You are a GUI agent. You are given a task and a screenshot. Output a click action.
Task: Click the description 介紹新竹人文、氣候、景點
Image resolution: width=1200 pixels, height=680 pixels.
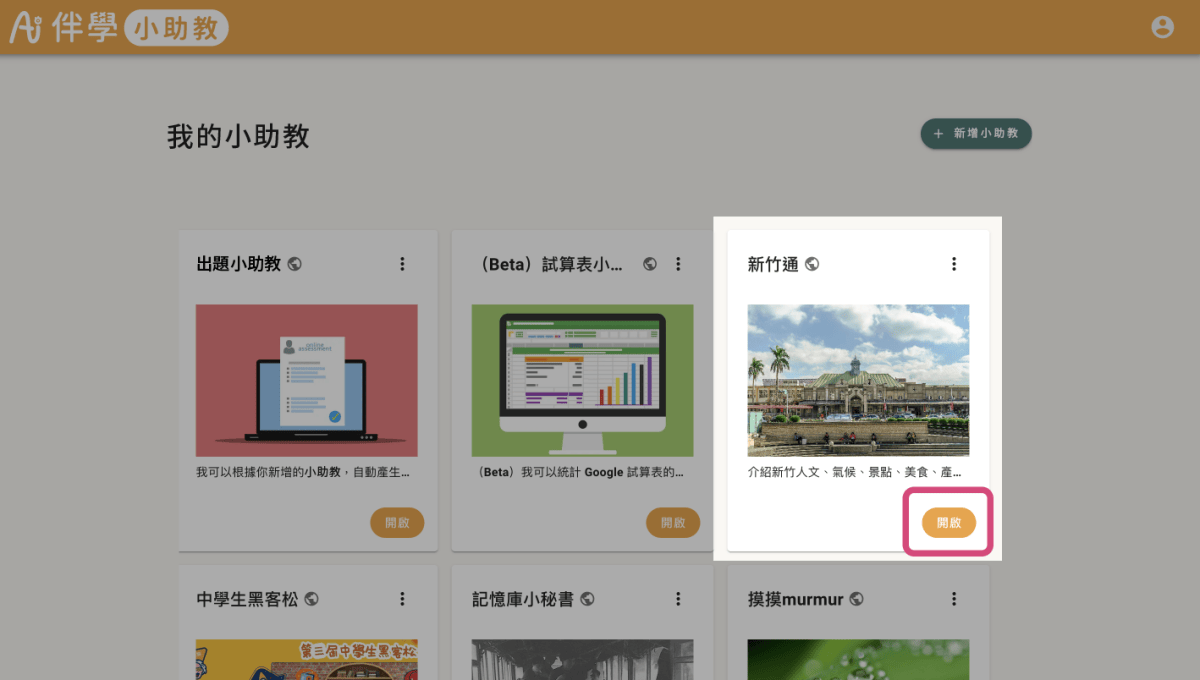855,471
